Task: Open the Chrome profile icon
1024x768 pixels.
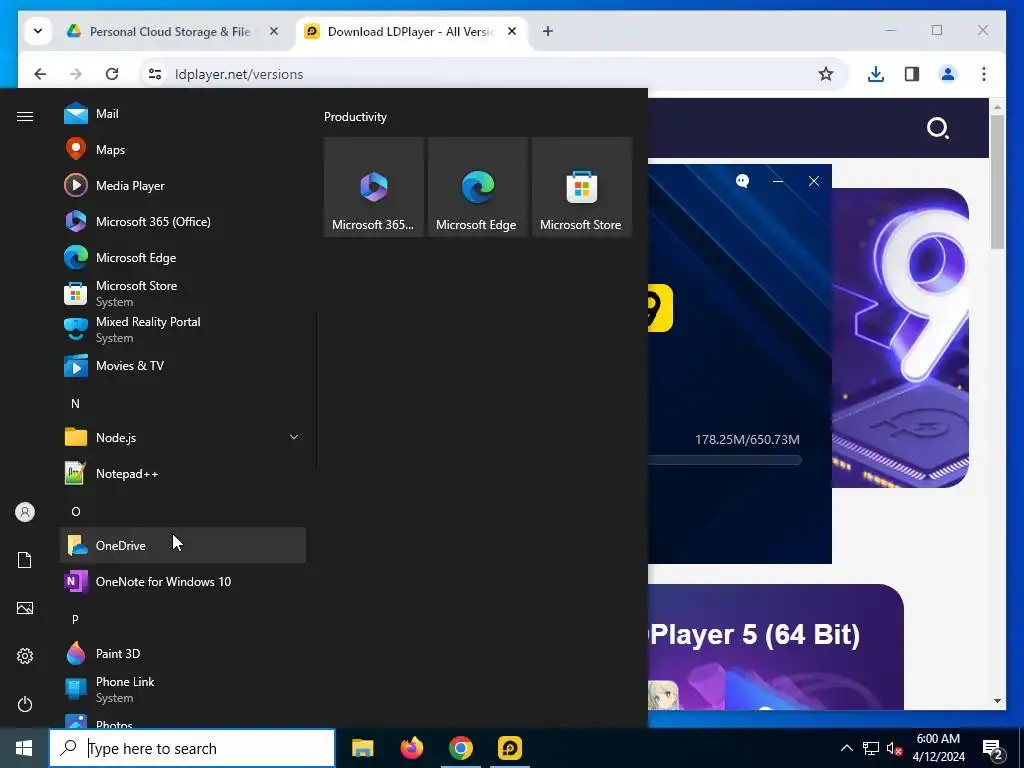Action: pos(948,74)
